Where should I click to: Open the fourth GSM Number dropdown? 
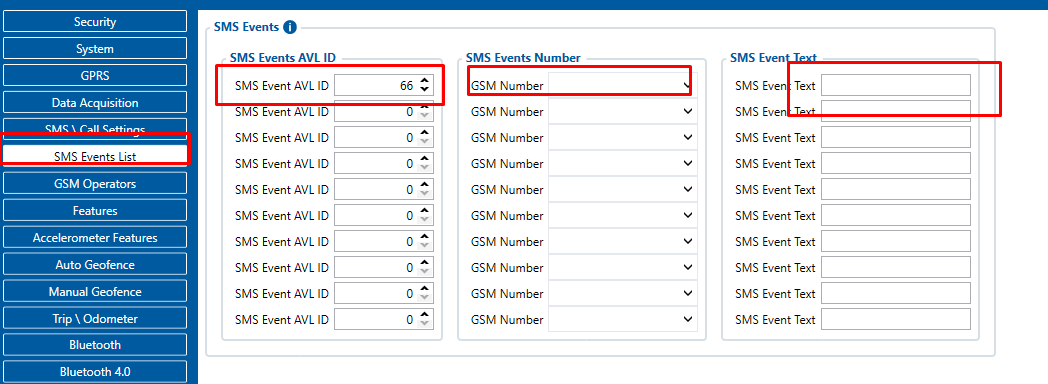tap(622, 164)
